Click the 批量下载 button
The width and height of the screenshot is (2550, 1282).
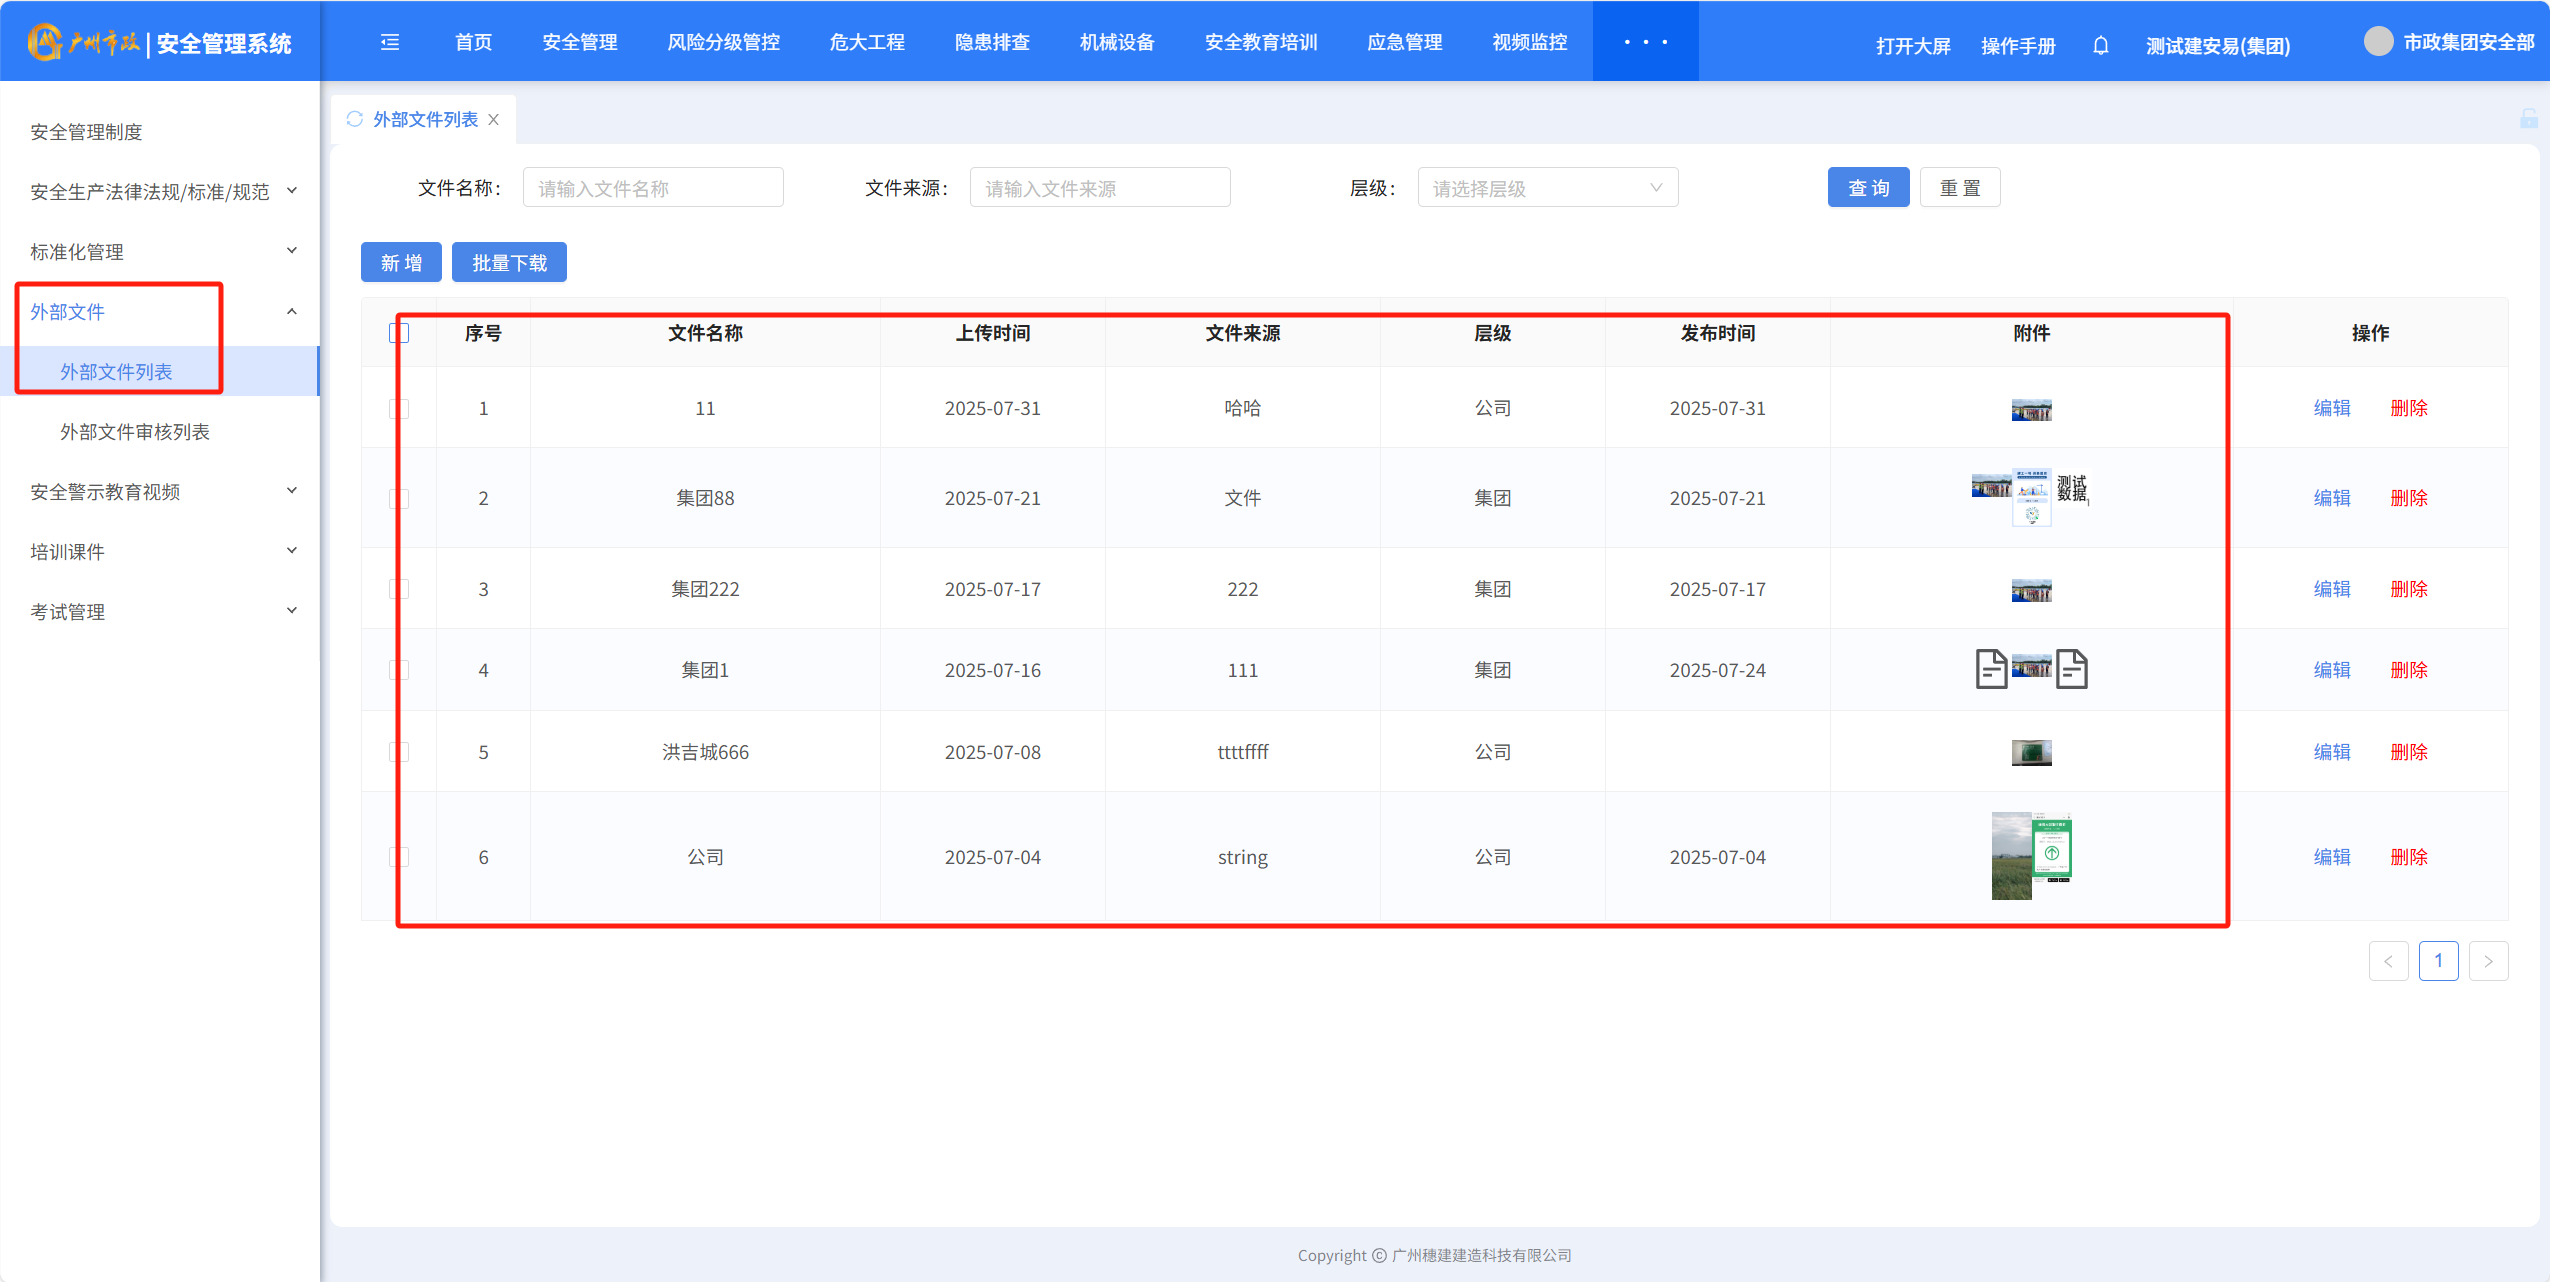click(x=509, y=263)
